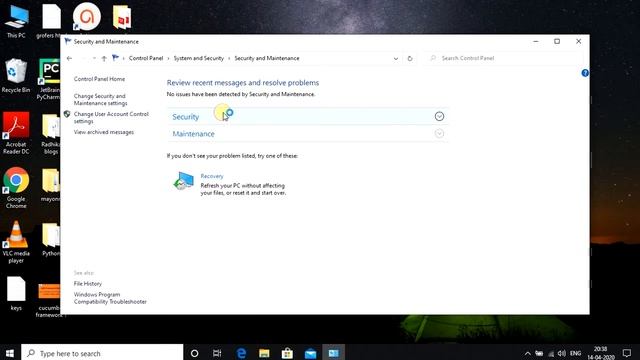Viewport: 640px width, 360px height.
Task: Open the Recovery link
Action: pyautogui.click(x=212, y=176)
